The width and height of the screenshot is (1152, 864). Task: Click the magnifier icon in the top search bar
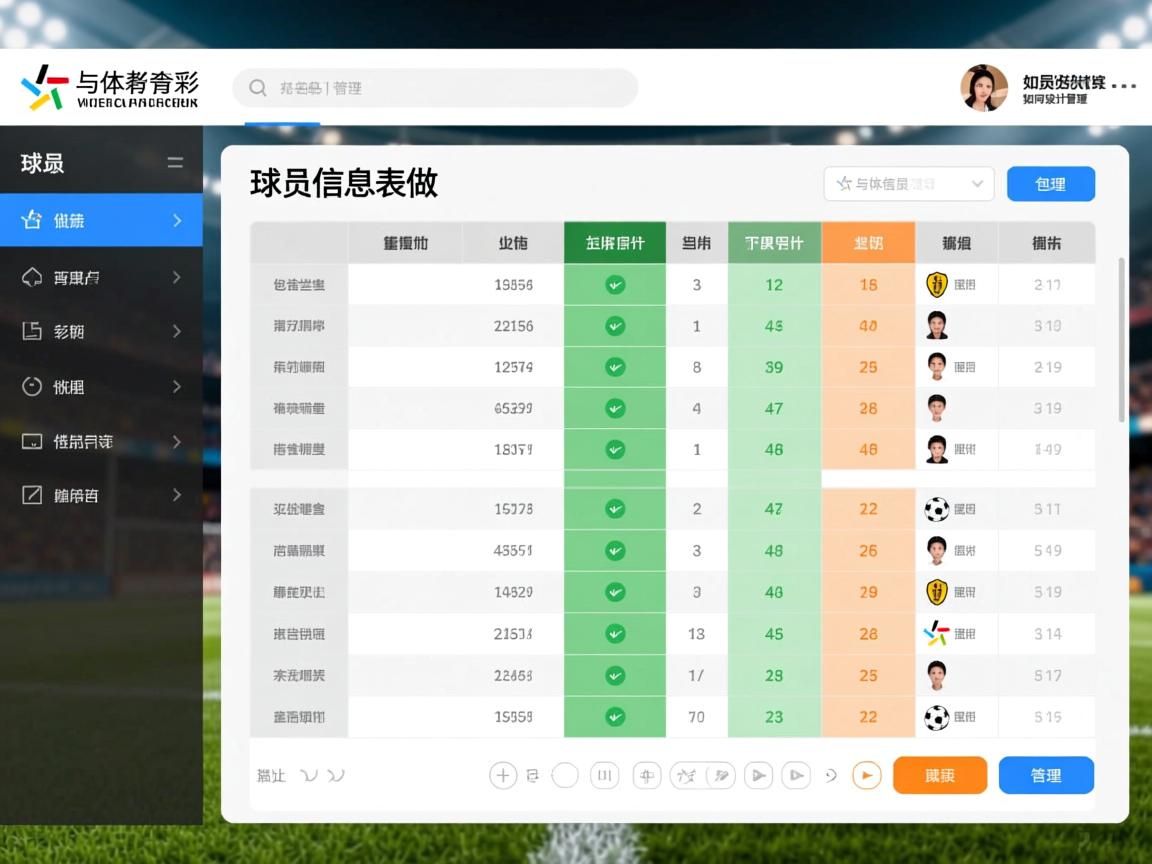coord(258,88)
